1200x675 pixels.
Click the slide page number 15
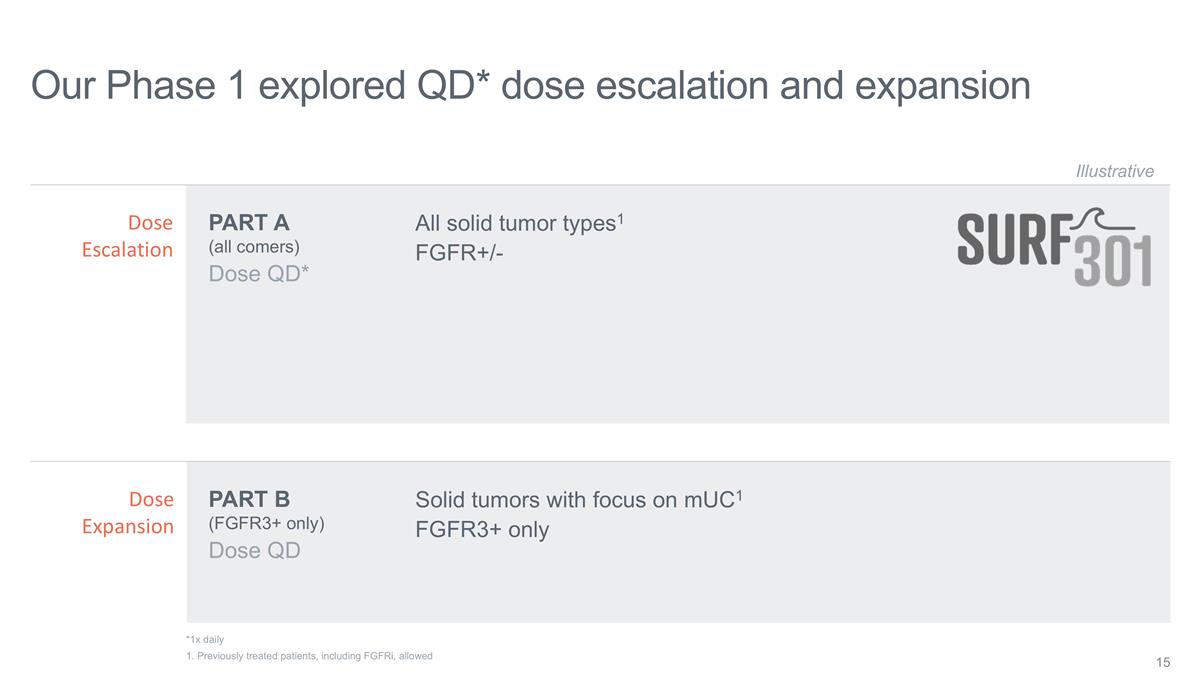coord(1163,662)
